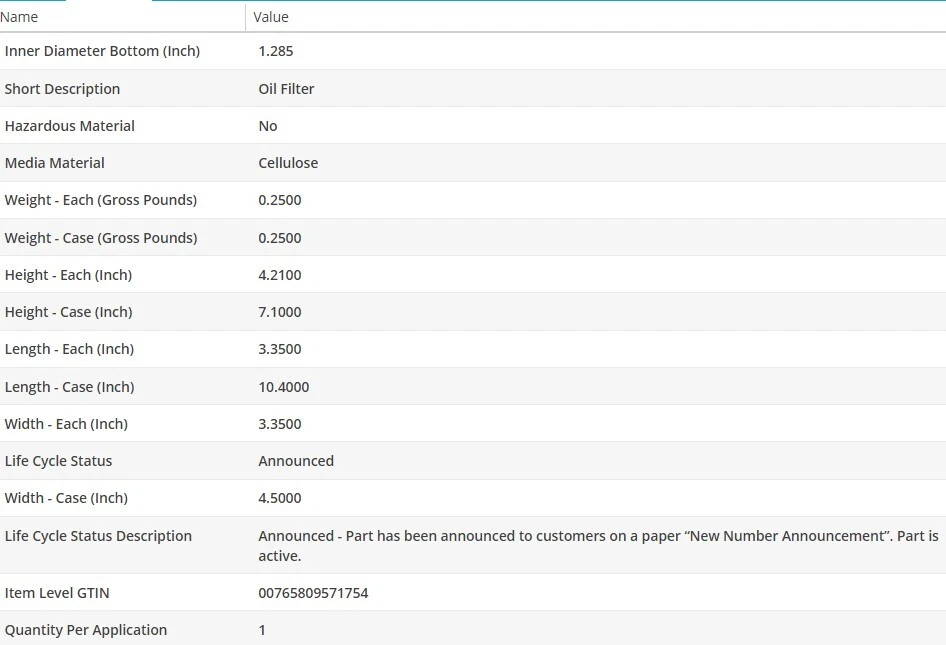Screen dimensions: 946x645
Task: Click the Height - Each (Inch) label
Action: [x=68, y=275]
